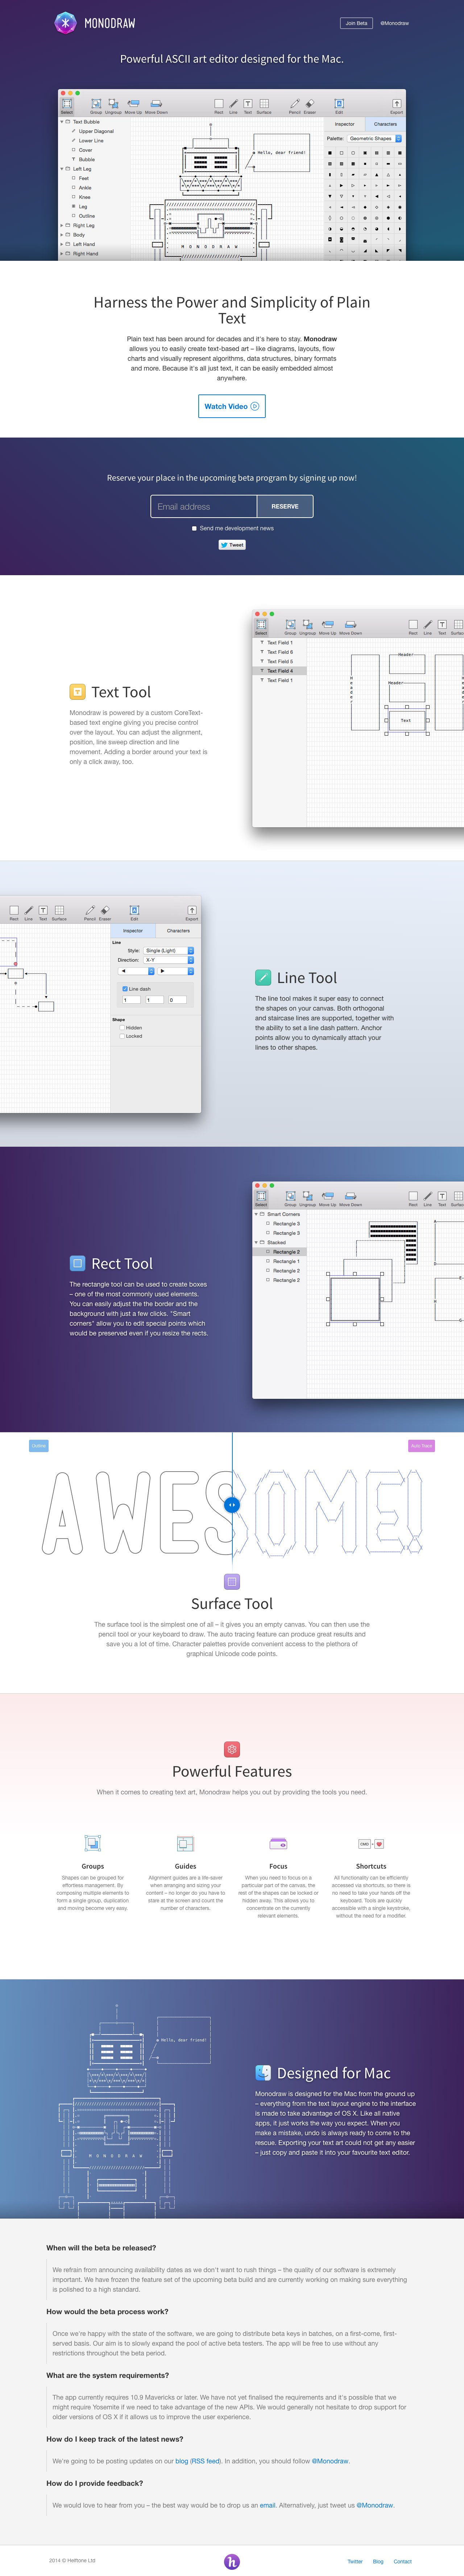Click the blue Rect Tool section icon
Image resolution: width=464 pixels, height=2576 pixels.
click(77, 1263)
